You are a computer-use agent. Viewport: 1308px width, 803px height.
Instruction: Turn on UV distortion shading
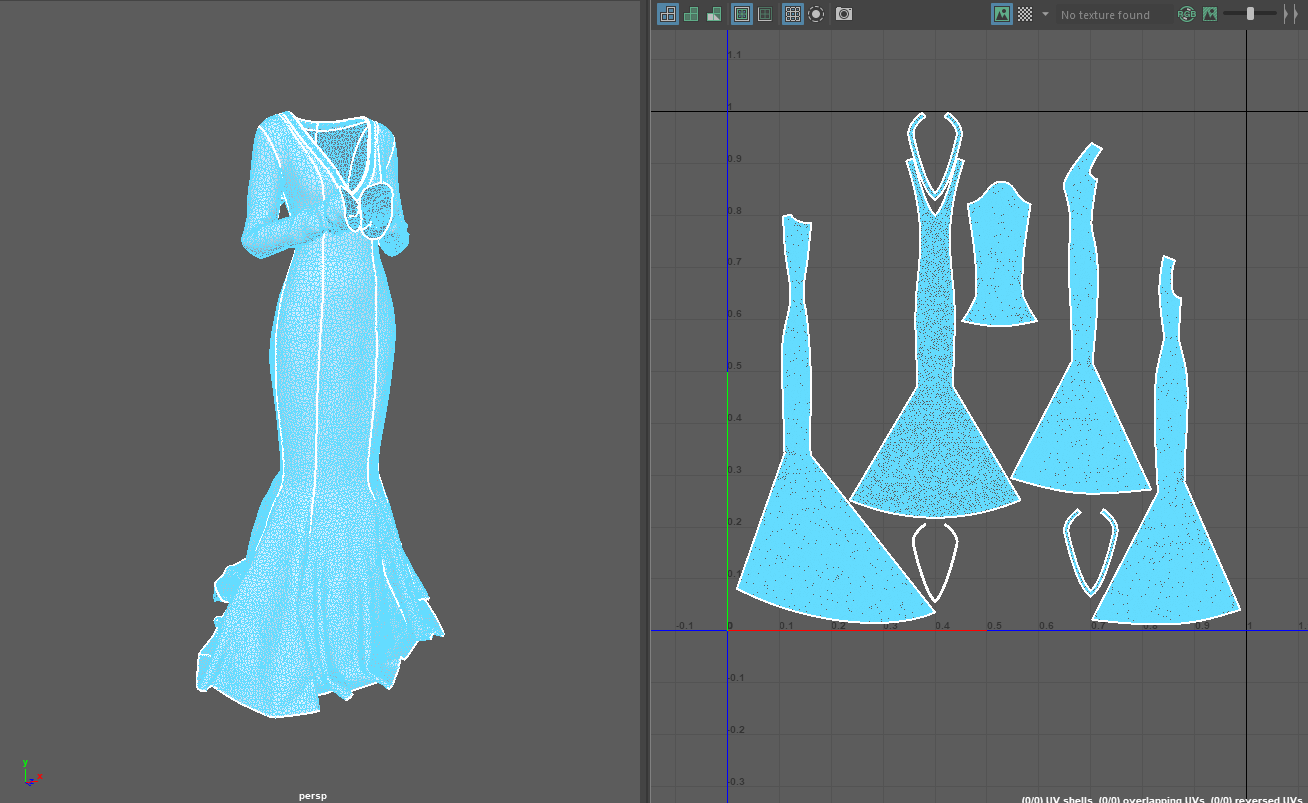pyautogui.click(x=715, y=14)
